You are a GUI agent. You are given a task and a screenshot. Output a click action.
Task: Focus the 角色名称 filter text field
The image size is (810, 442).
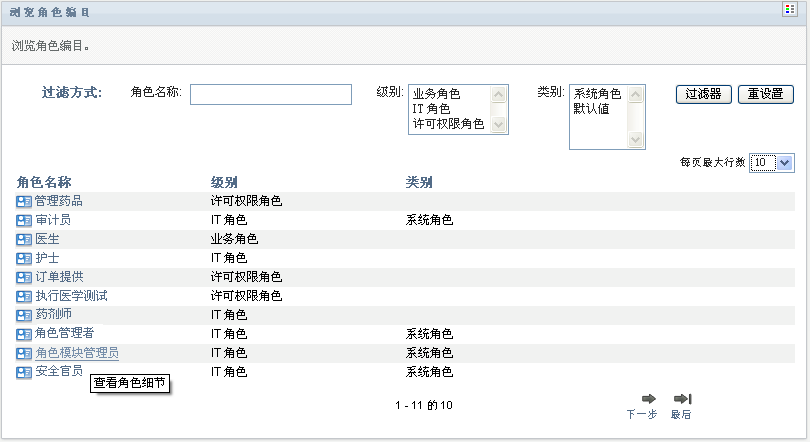[271, 94]
